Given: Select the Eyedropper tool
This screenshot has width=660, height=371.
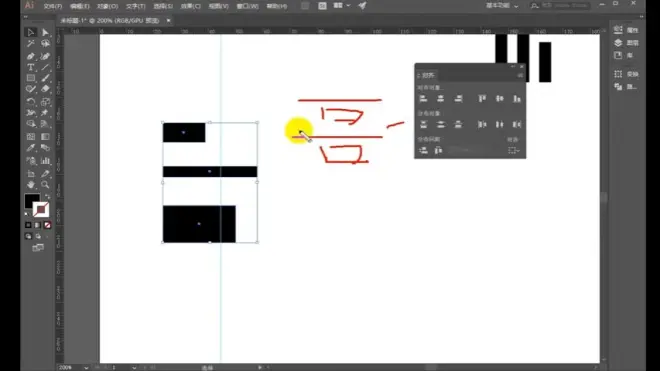Looking at the screenshot, I should click(x=31, y=148).
